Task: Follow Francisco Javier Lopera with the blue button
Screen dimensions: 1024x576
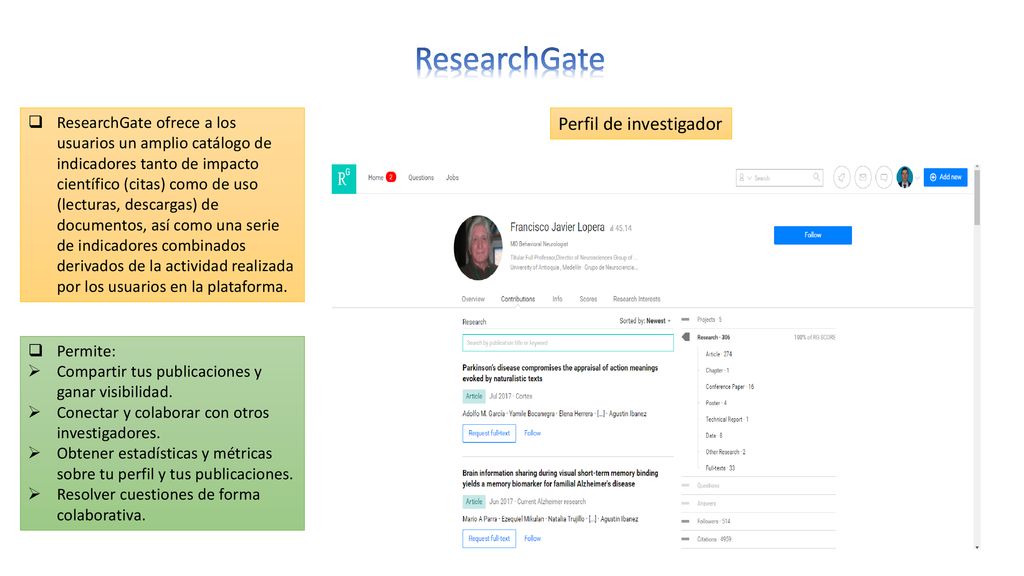Action: pos(812,235)
